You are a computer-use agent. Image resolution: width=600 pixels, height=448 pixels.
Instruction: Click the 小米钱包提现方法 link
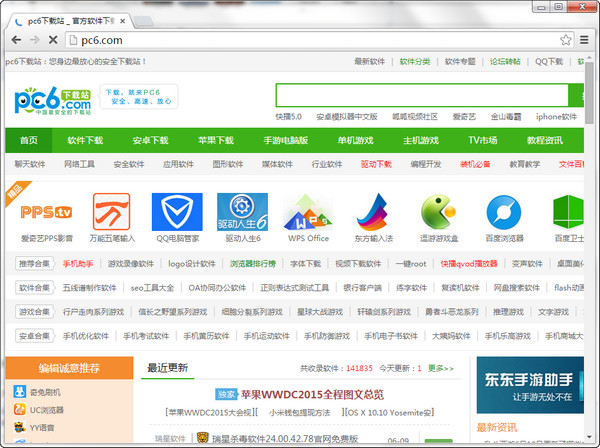coord(299,412)
